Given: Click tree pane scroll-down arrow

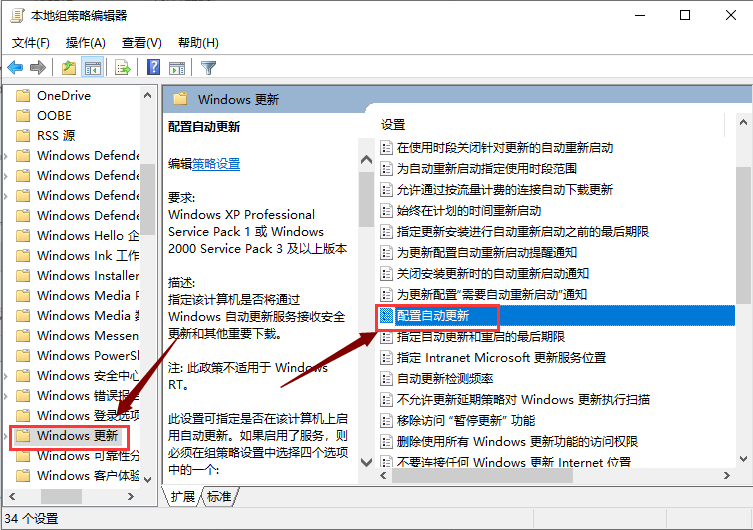Looking at the screenshot, I should [x=147, y=479].
